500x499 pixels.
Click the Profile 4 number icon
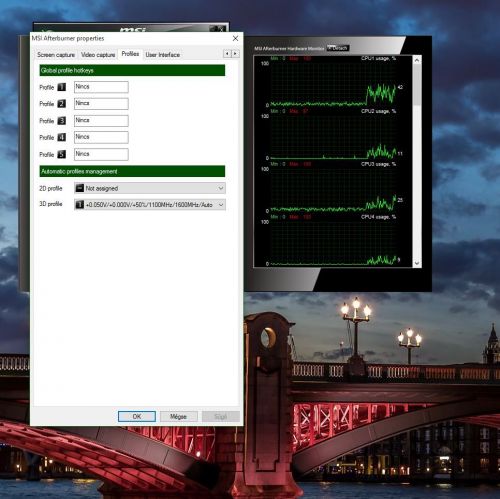62,137
